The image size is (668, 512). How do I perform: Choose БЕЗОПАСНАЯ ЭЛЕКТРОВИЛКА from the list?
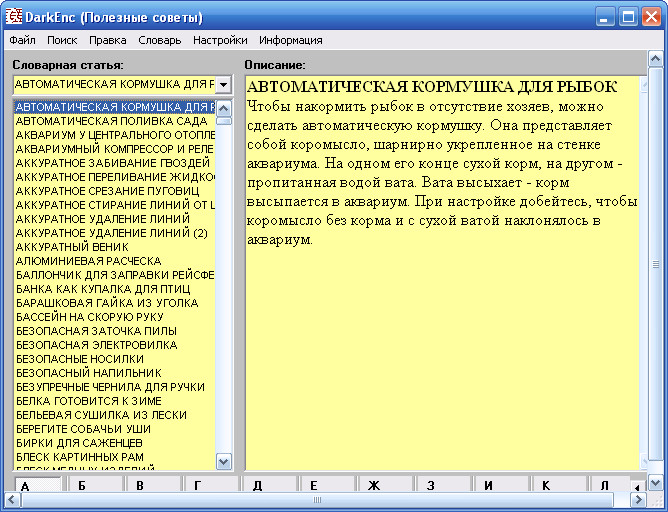click(97, 344)
